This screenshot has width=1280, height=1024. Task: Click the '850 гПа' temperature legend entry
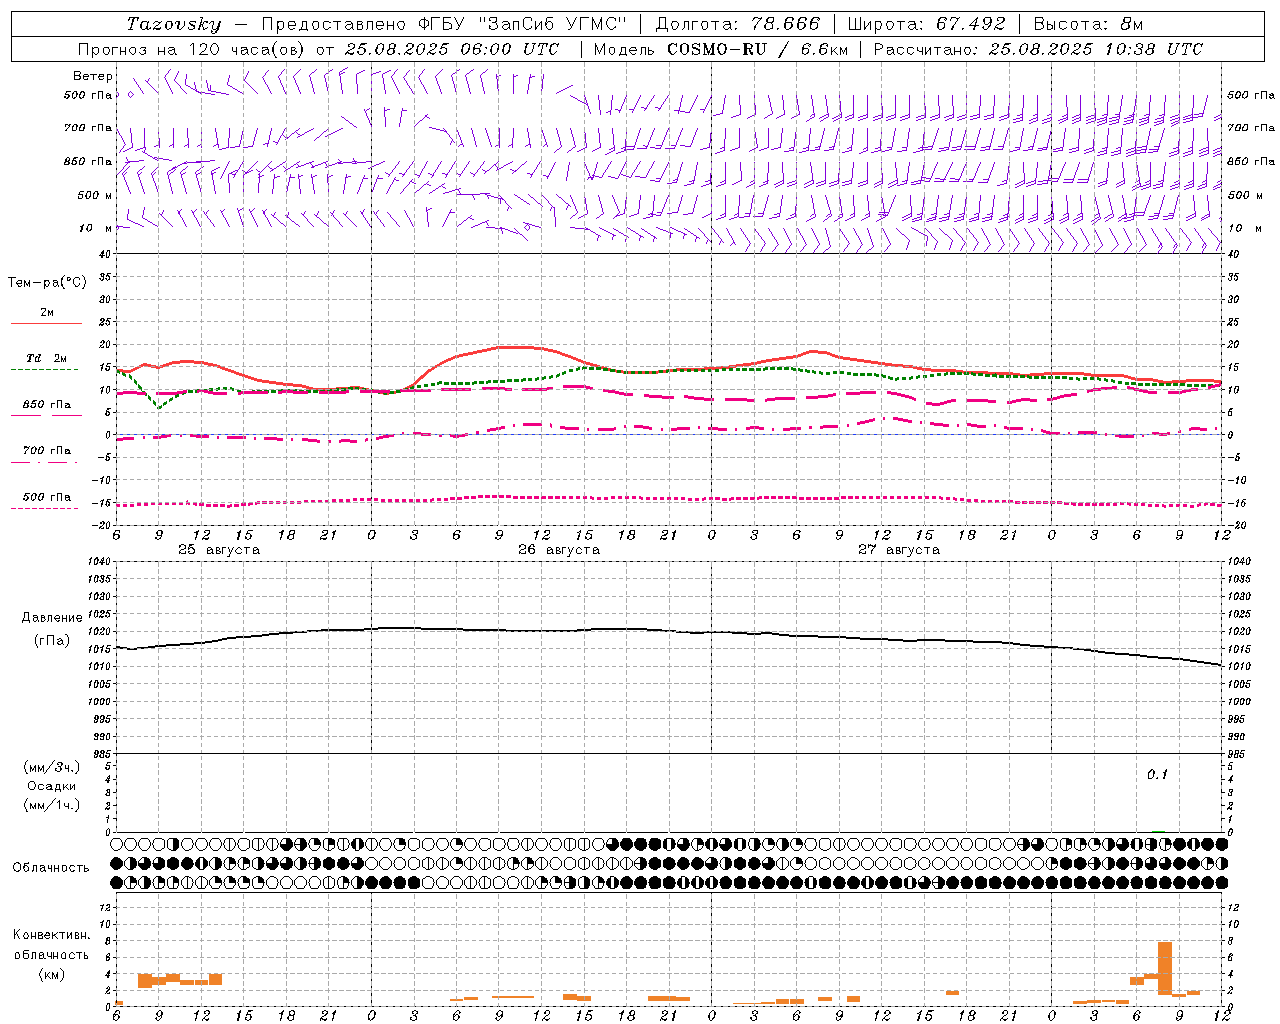coord(47,405)
